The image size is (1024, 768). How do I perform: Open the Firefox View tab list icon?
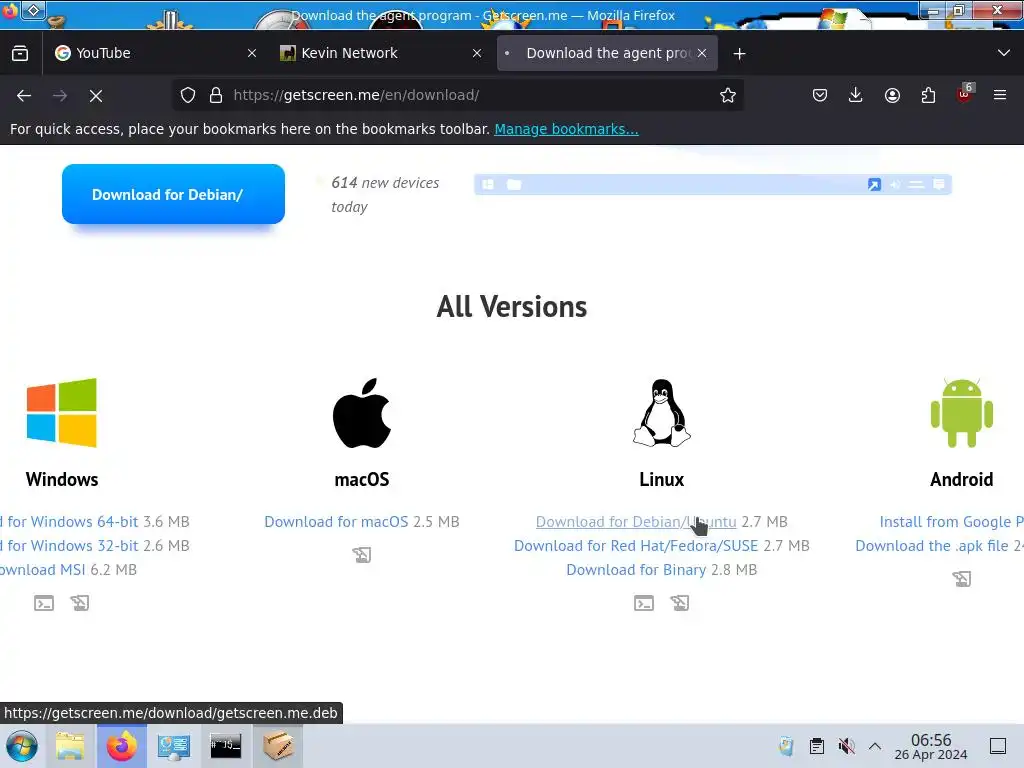(20, 53)
